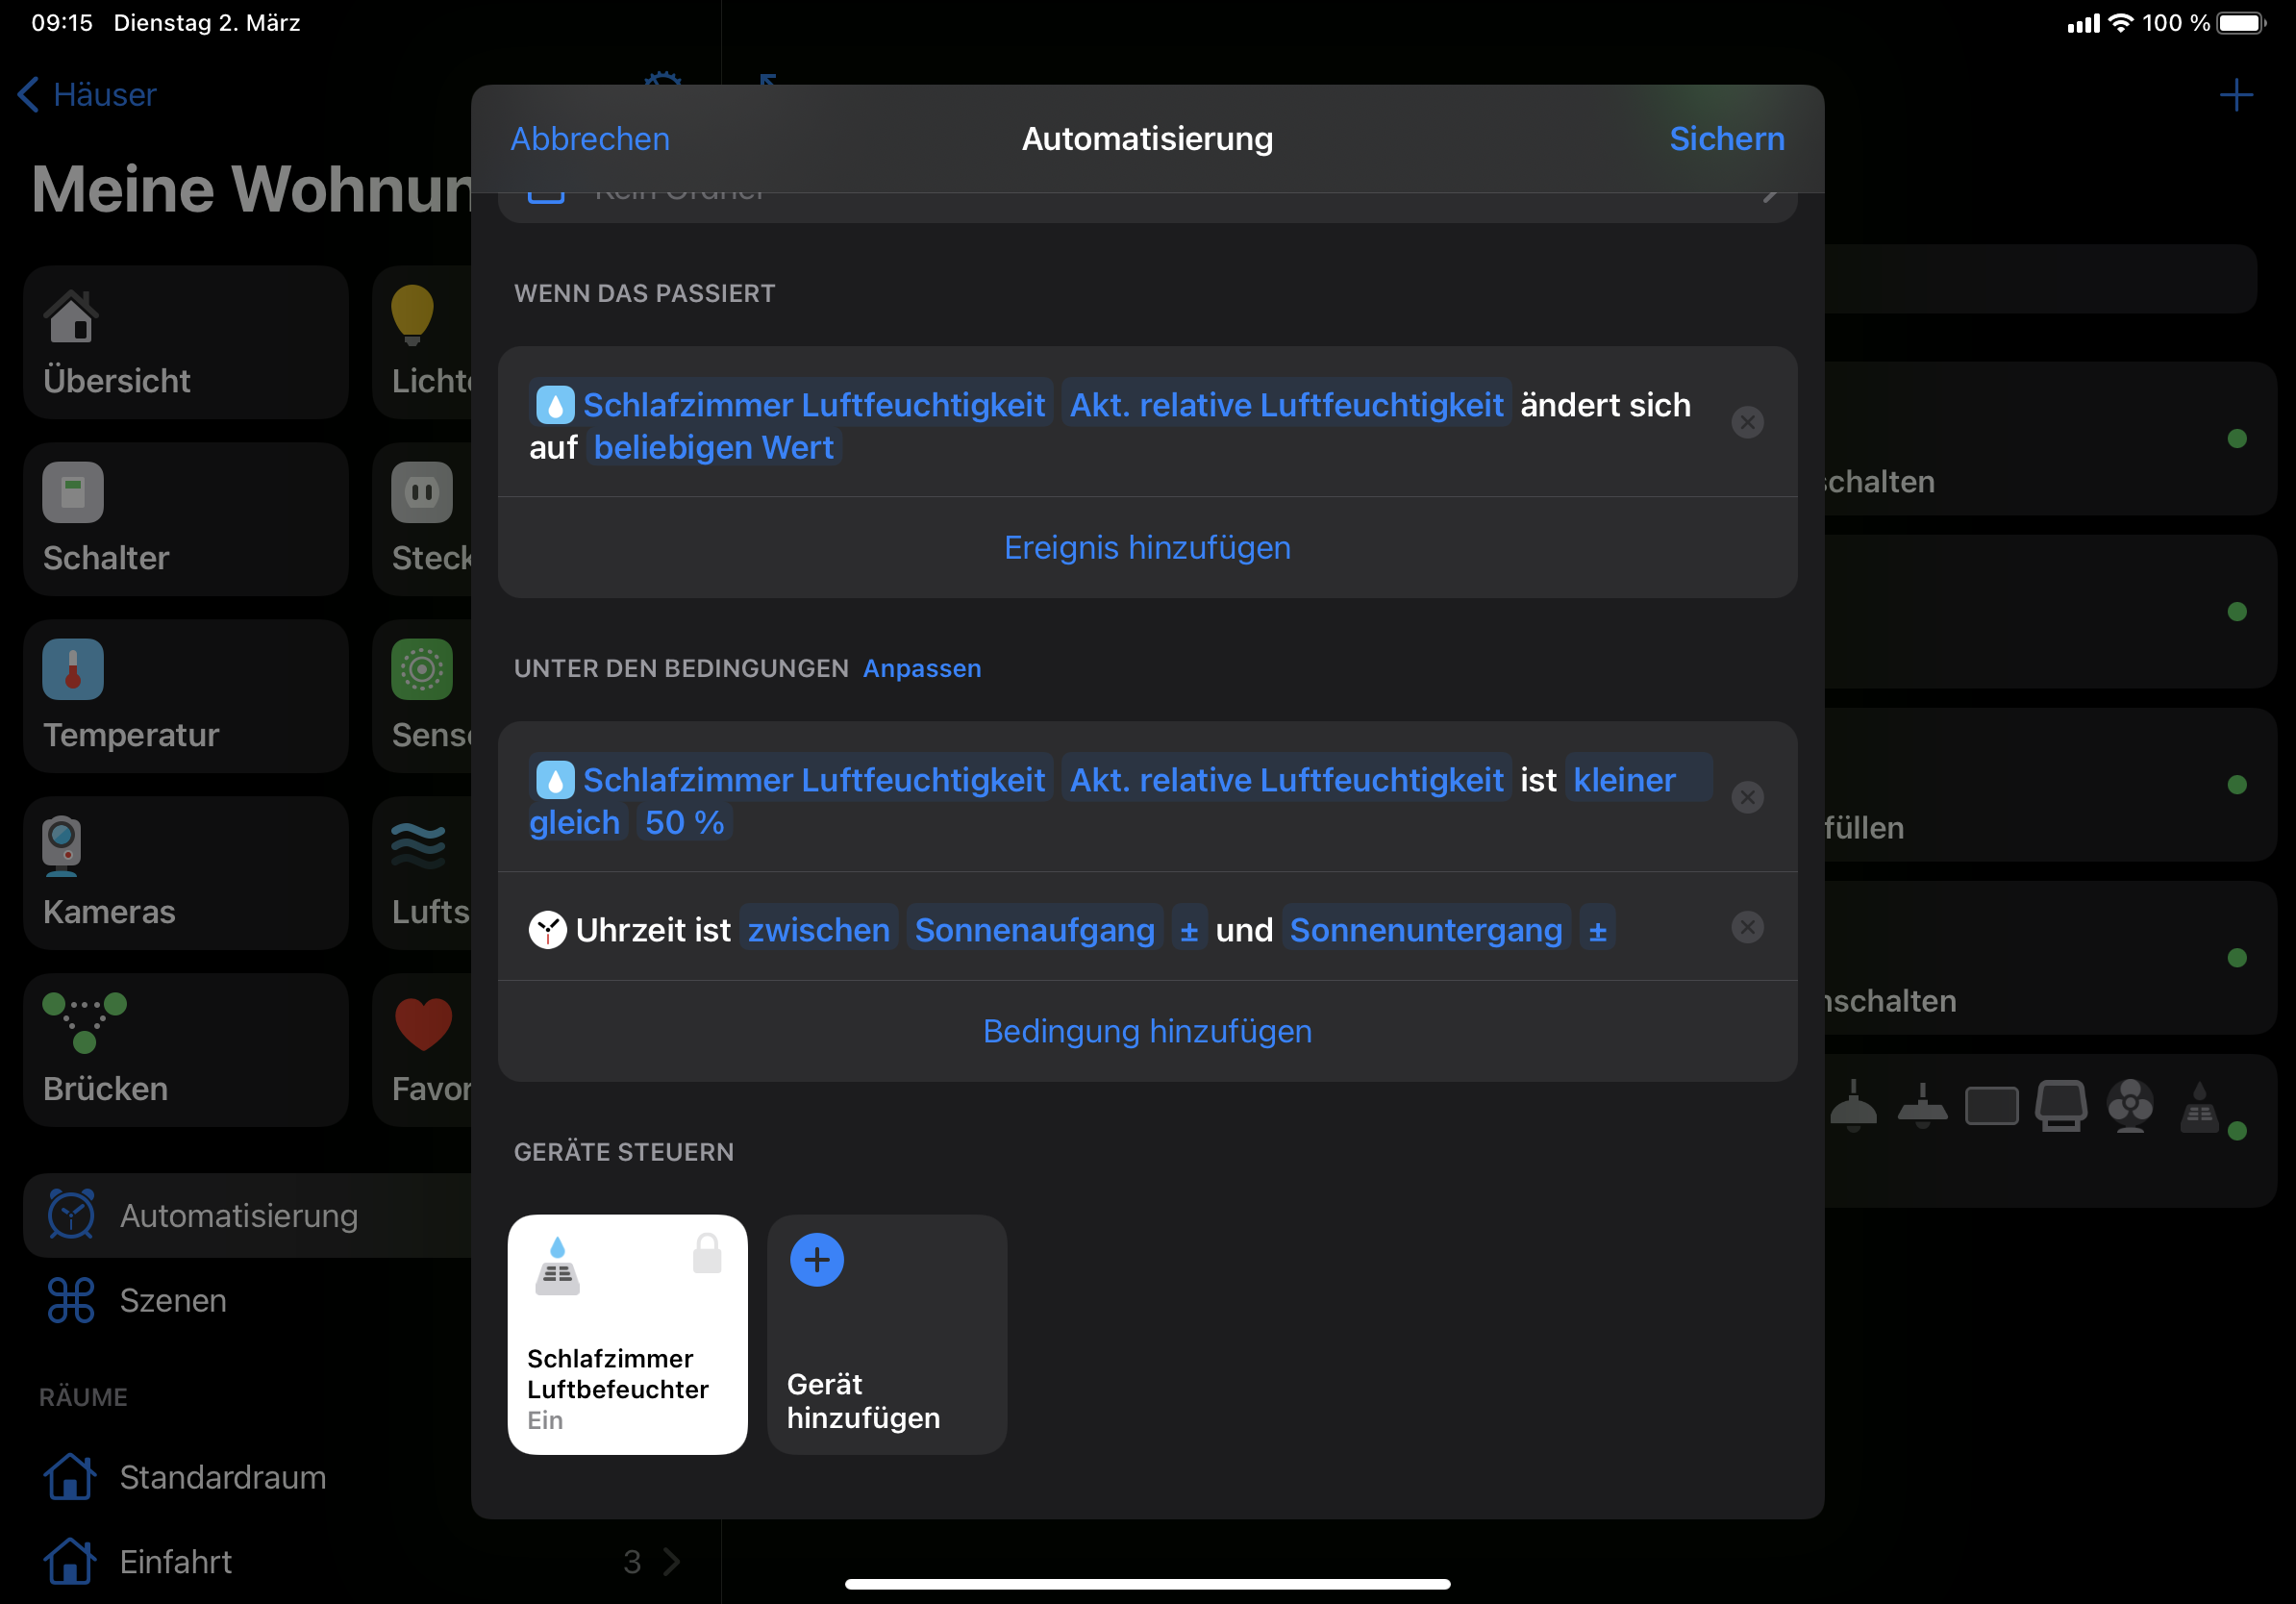Click Bedingung hinzufügen link

click(x=1147, y=1030)
